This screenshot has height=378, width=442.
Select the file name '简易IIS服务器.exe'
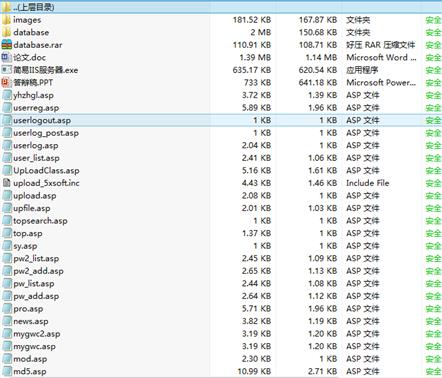46,70
